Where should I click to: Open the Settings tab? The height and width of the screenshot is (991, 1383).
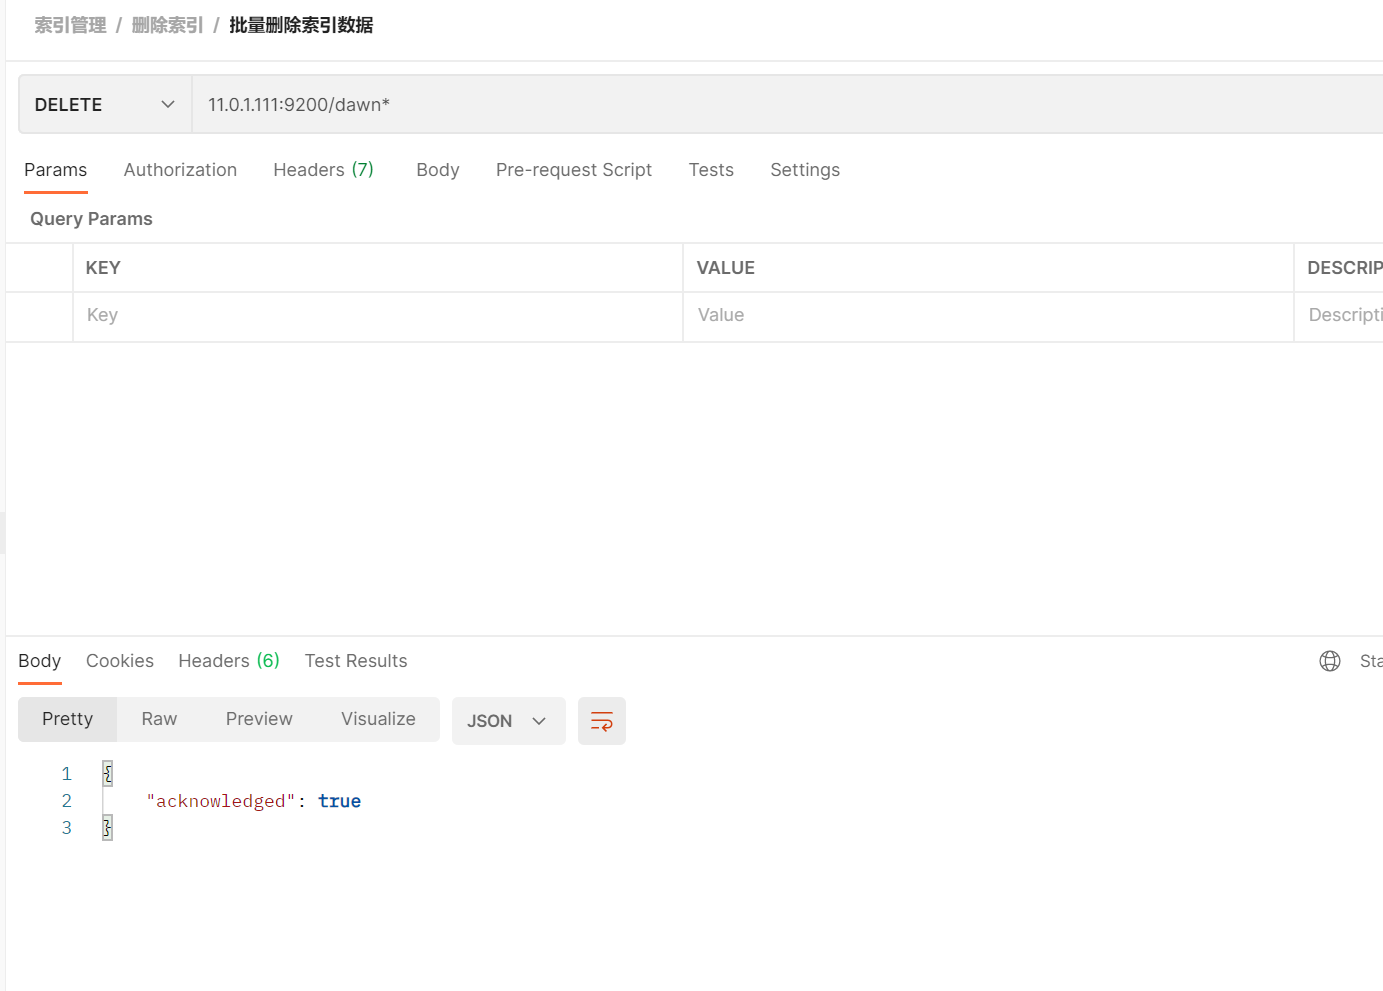coord(805,170)
